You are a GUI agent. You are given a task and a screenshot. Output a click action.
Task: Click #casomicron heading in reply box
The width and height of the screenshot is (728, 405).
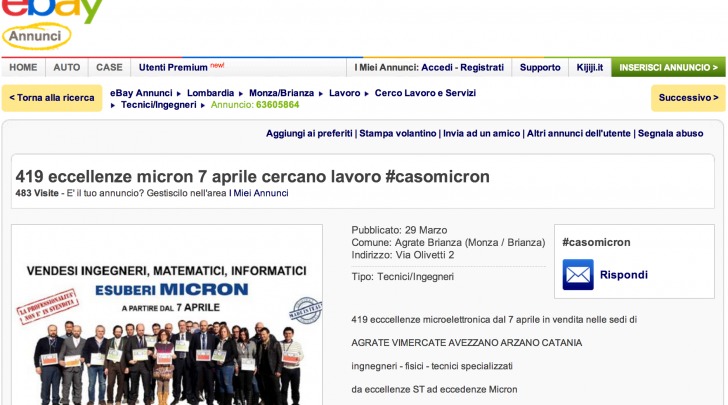click(x=596, y=242)
